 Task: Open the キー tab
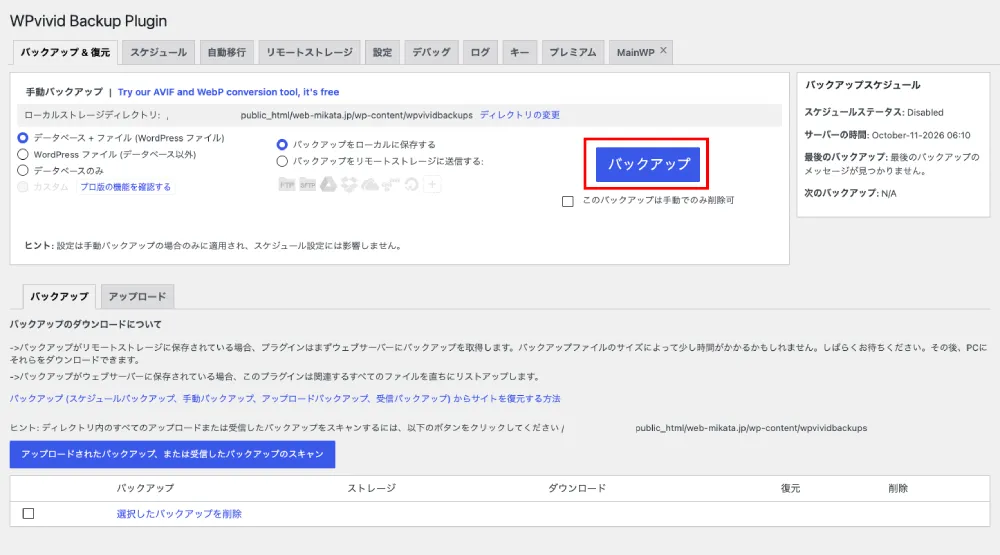click(x=519, y=52)
